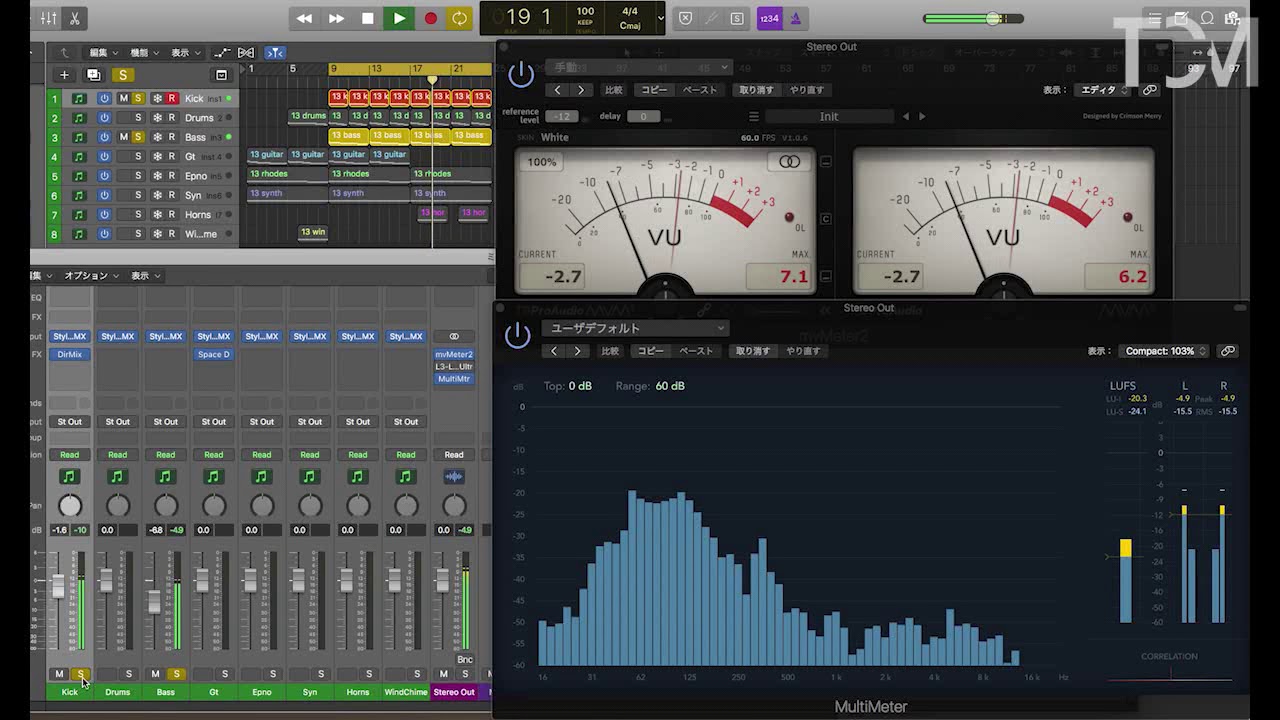Open the Init preset hamburger menu
Image resolution: width=1280 pixels, height=720 pixels.
point(754,116)
